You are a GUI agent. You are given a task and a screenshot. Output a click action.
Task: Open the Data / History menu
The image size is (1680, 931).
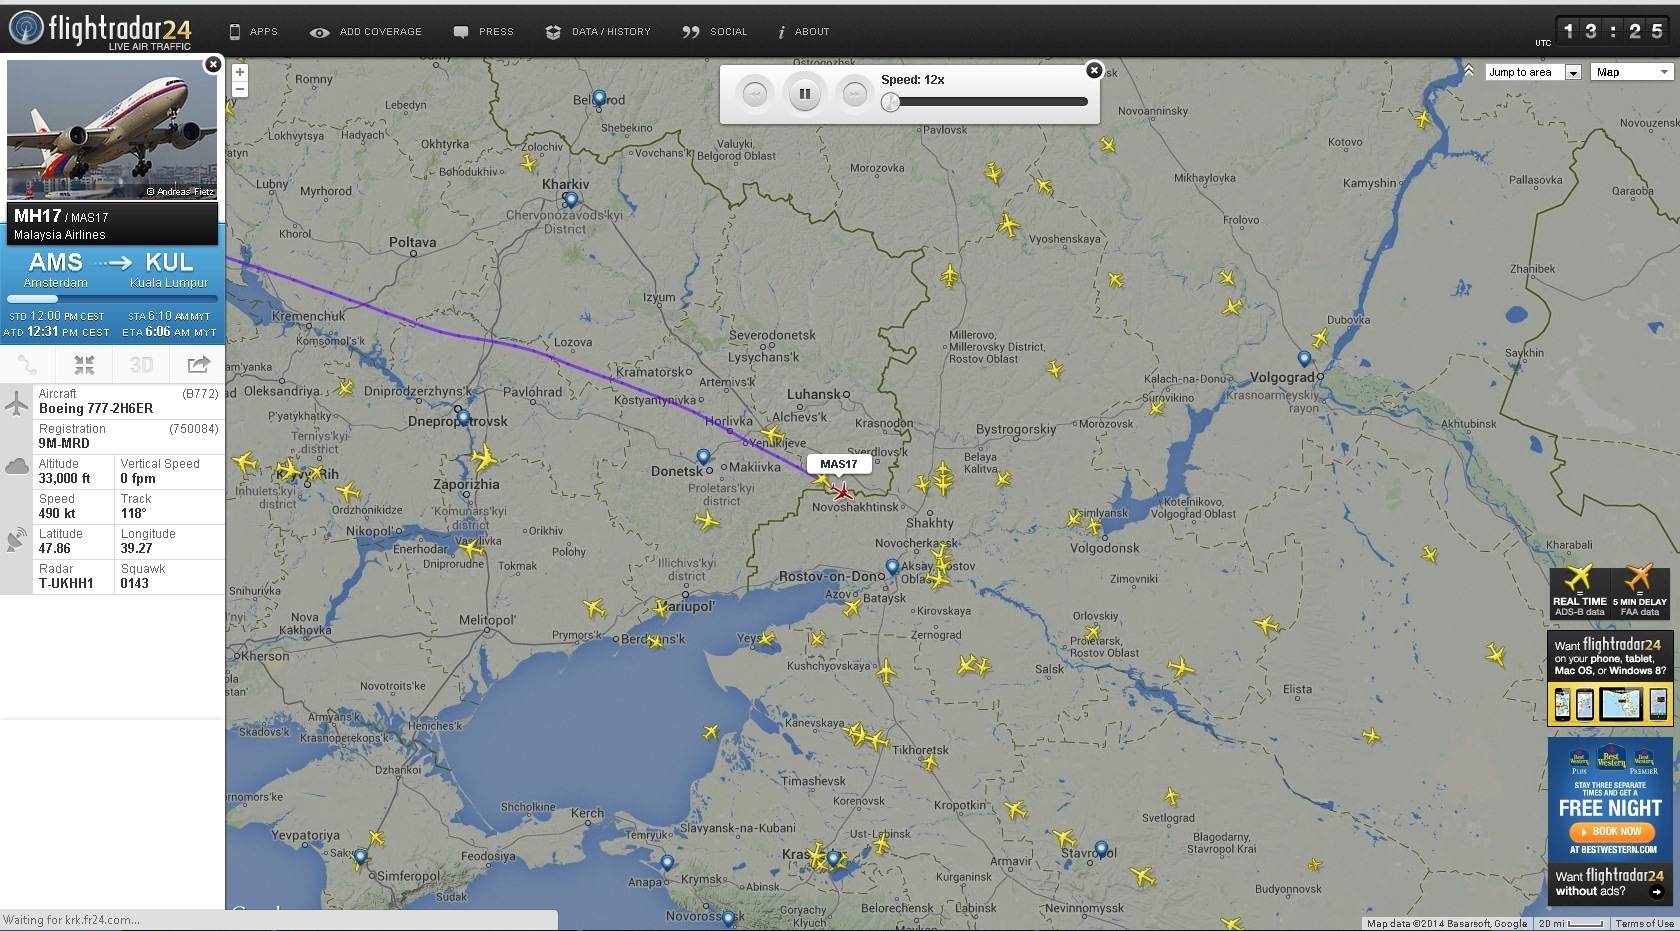coord(598,32)
